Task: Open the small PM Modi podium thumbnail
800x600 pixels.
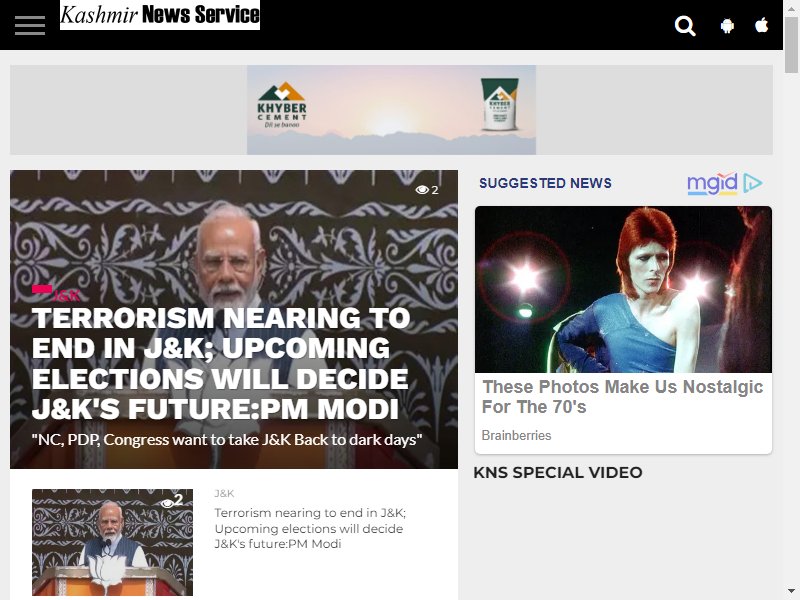Action: pyautogui.click(x=112, y=542)
